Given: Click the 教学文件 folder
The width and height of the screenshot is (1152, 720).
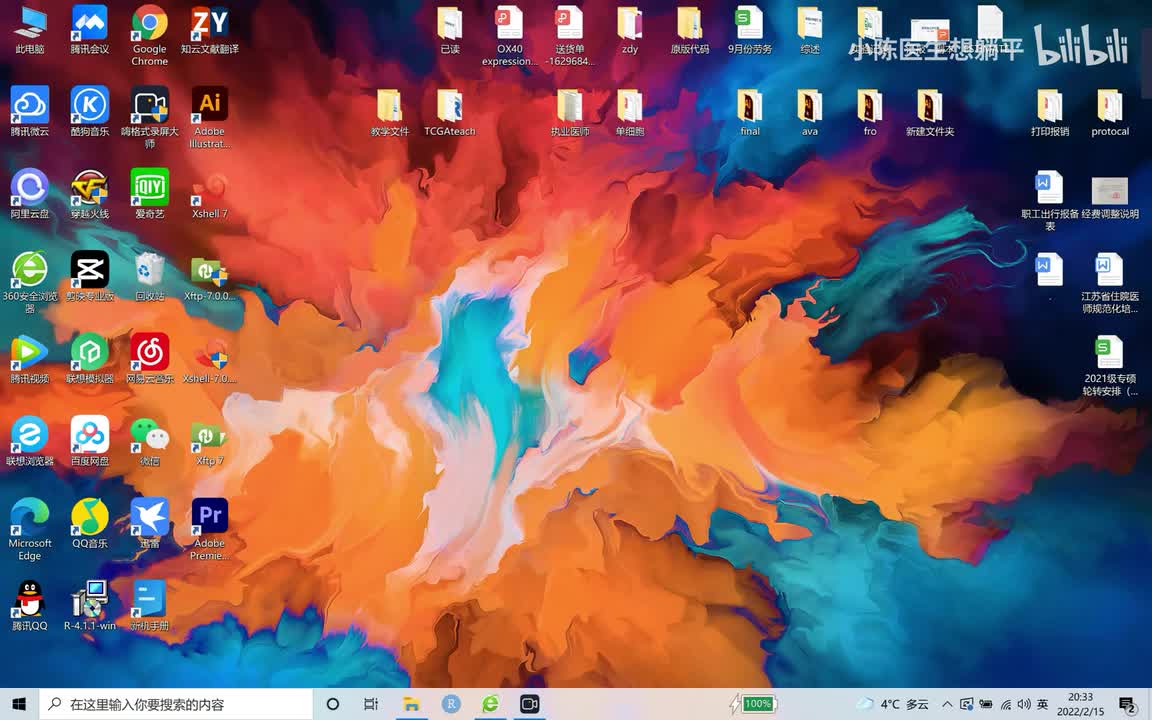Looking at the screenshot, I should (x=389, y=112).
